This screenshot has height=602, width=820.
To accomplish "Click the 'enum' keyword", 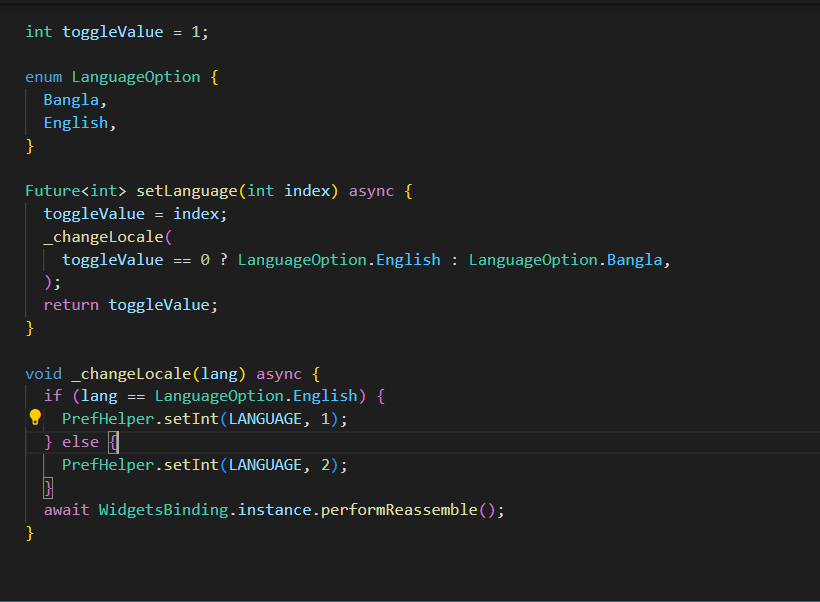I will [x=43, y=77].
